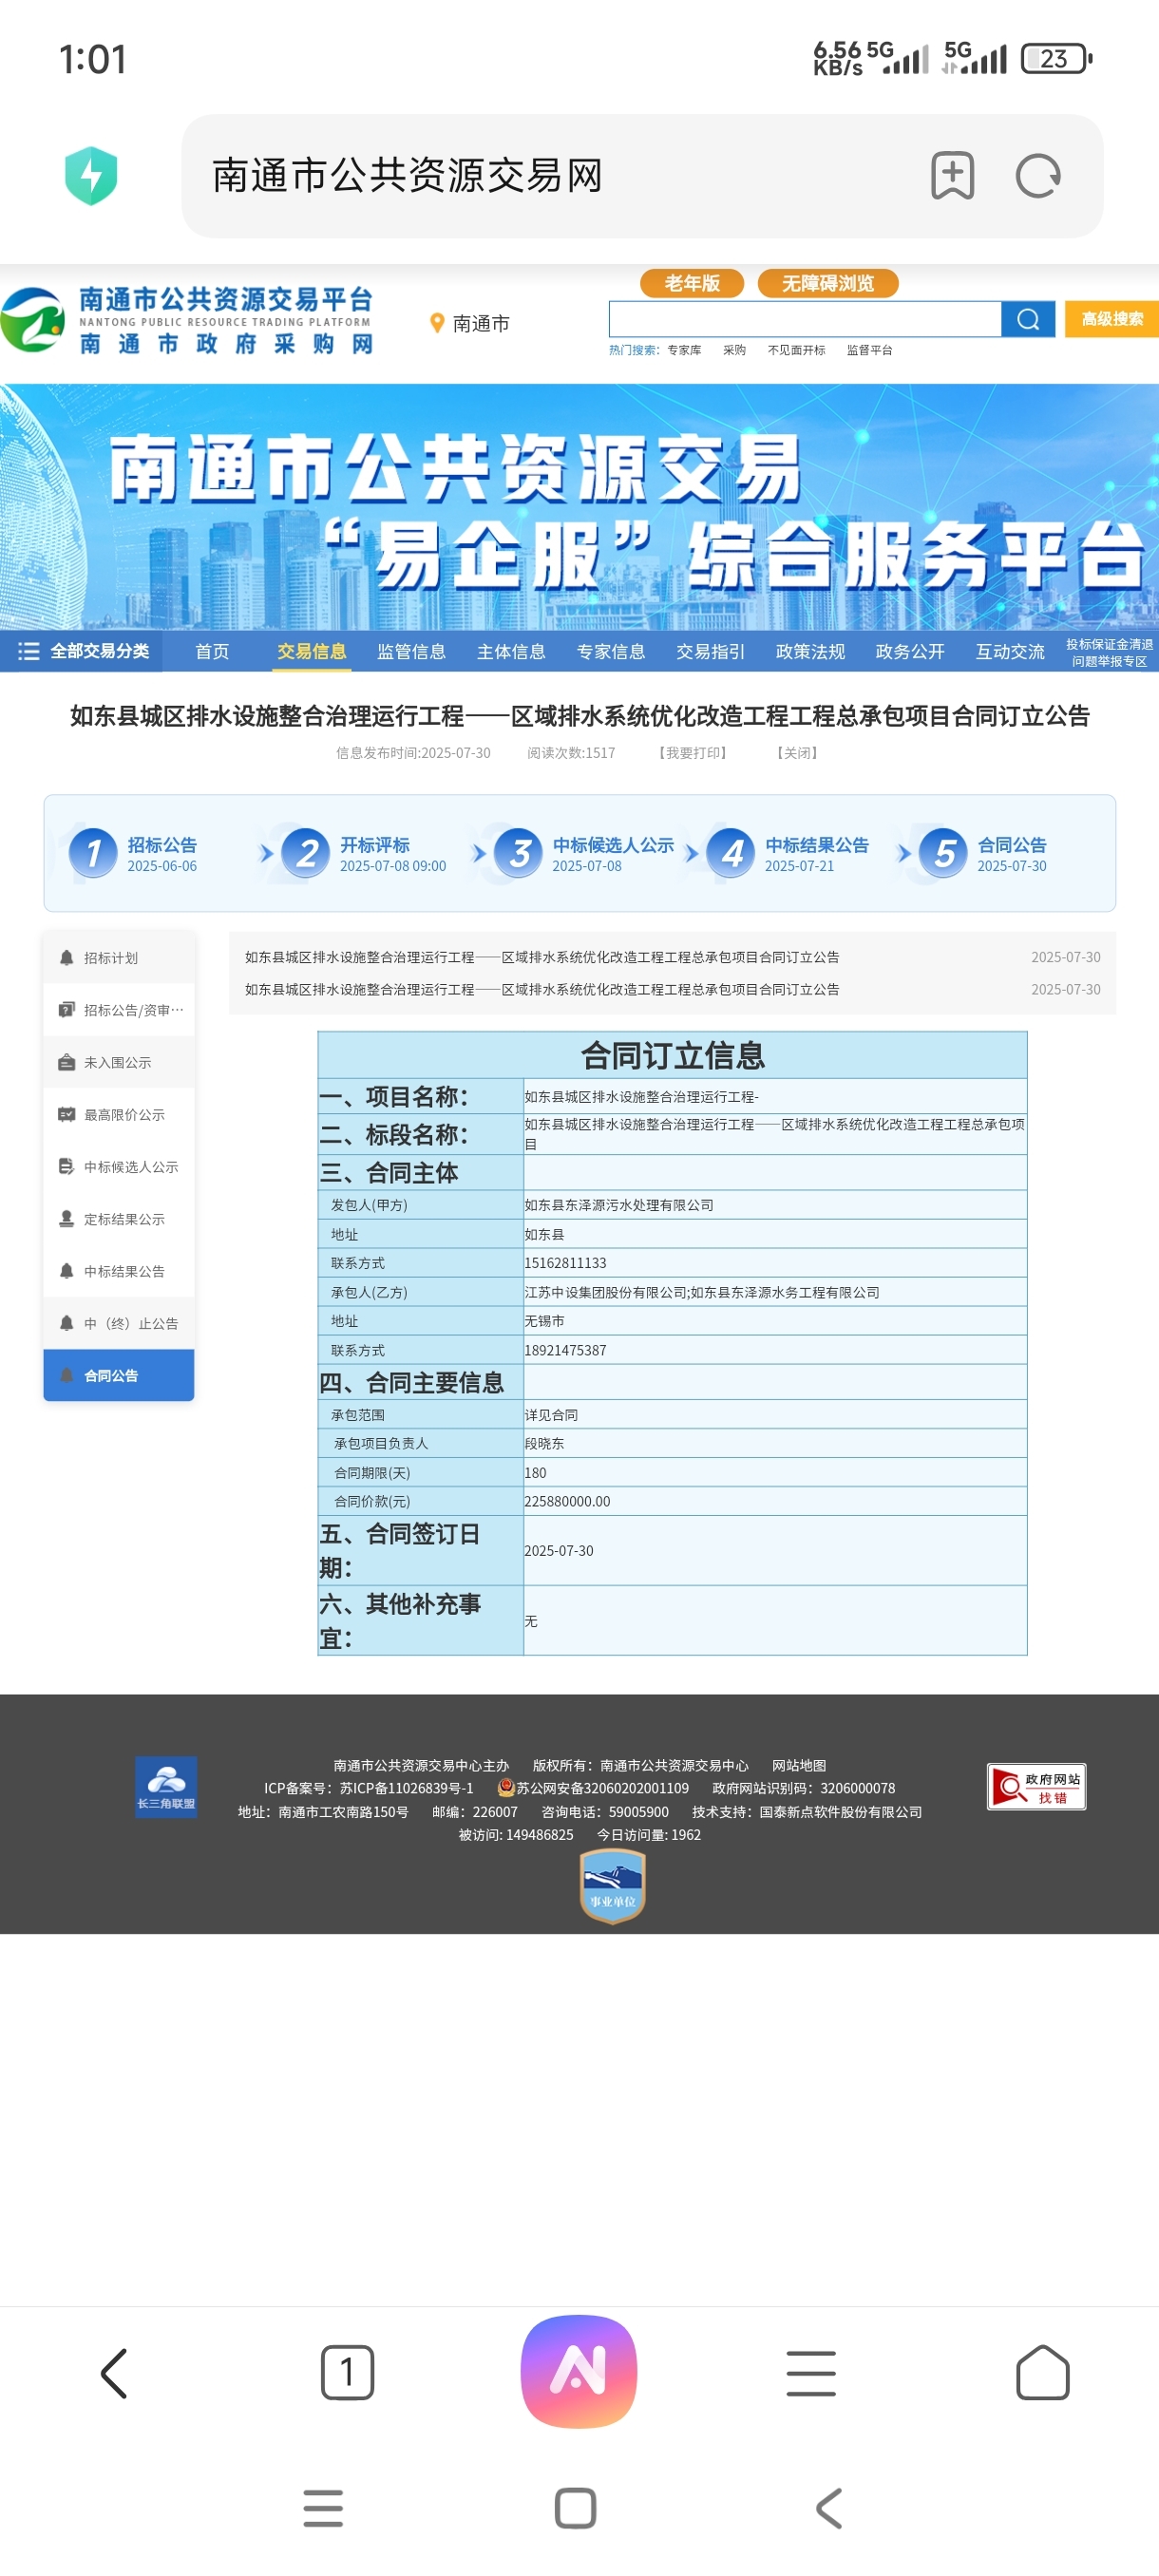Reload the page with refresh icon
The image size is (1159, 2576).
coord(1038,176)
